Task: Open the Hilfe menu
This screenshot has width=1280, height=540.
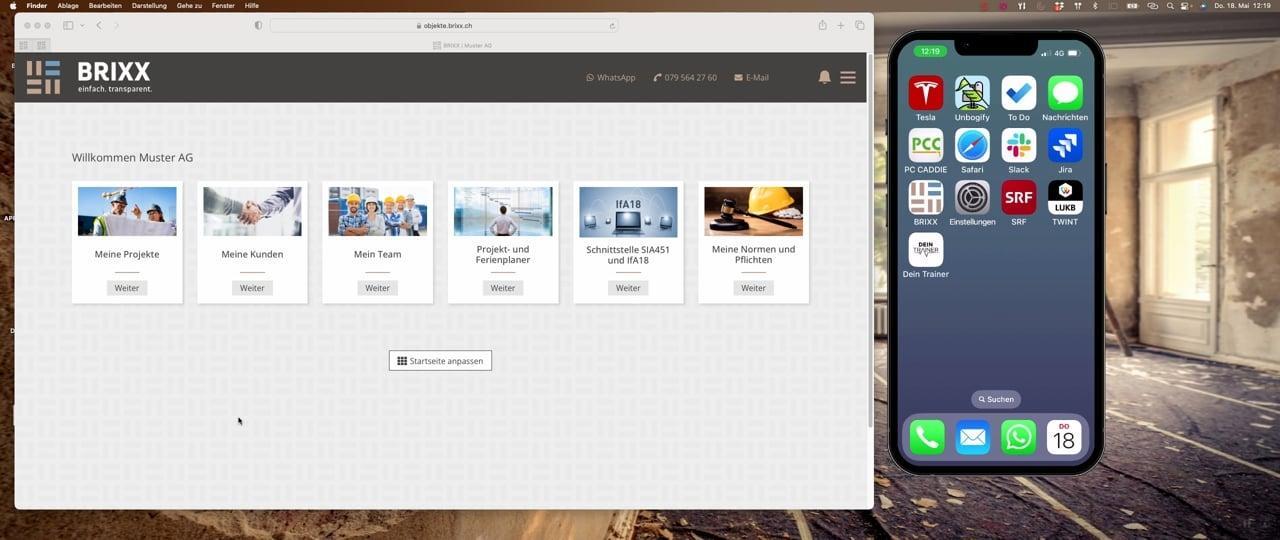Action: pos(252,5)
